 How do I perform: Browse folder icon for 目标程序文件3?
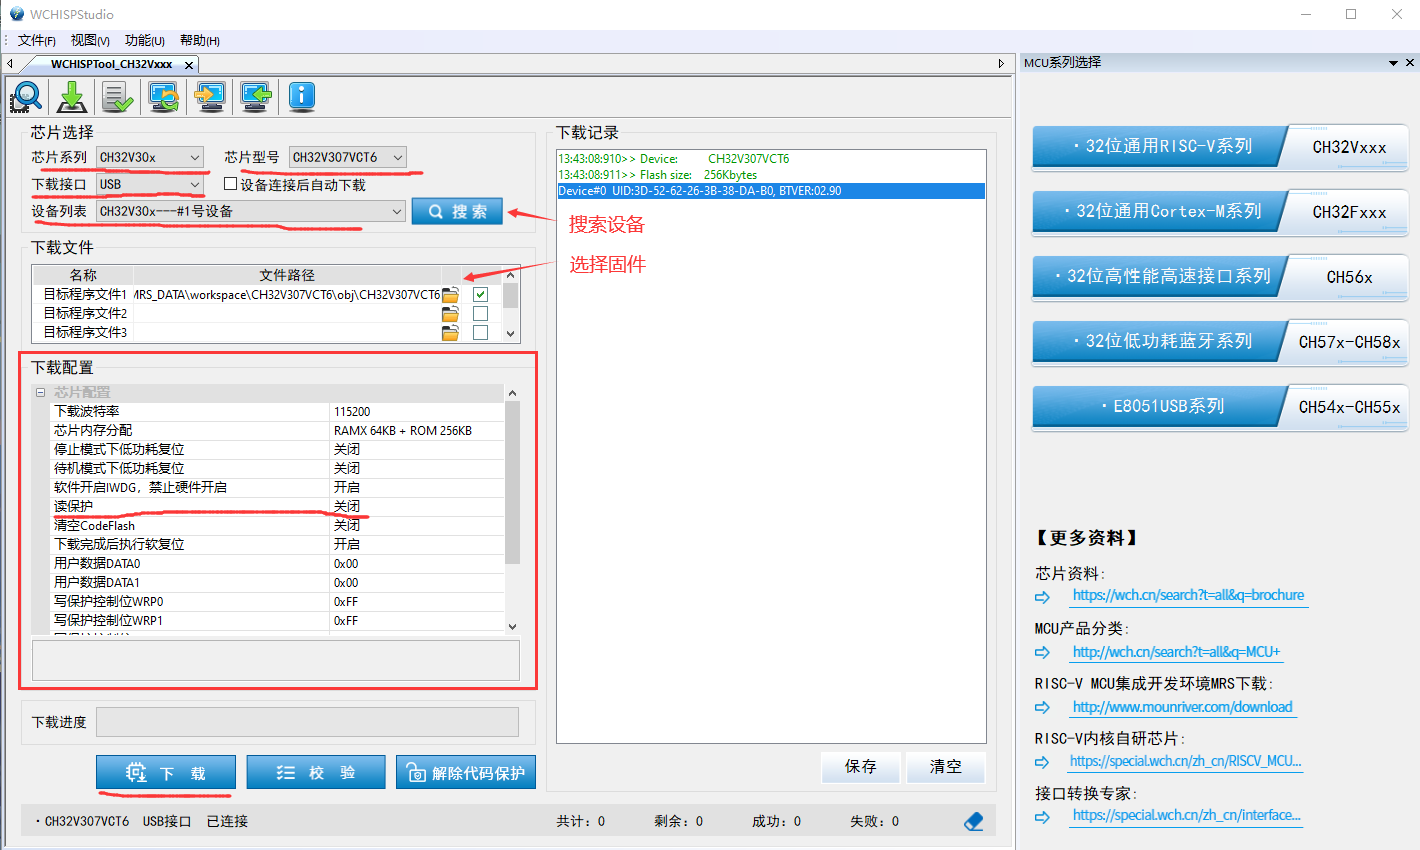click(451, 333)
